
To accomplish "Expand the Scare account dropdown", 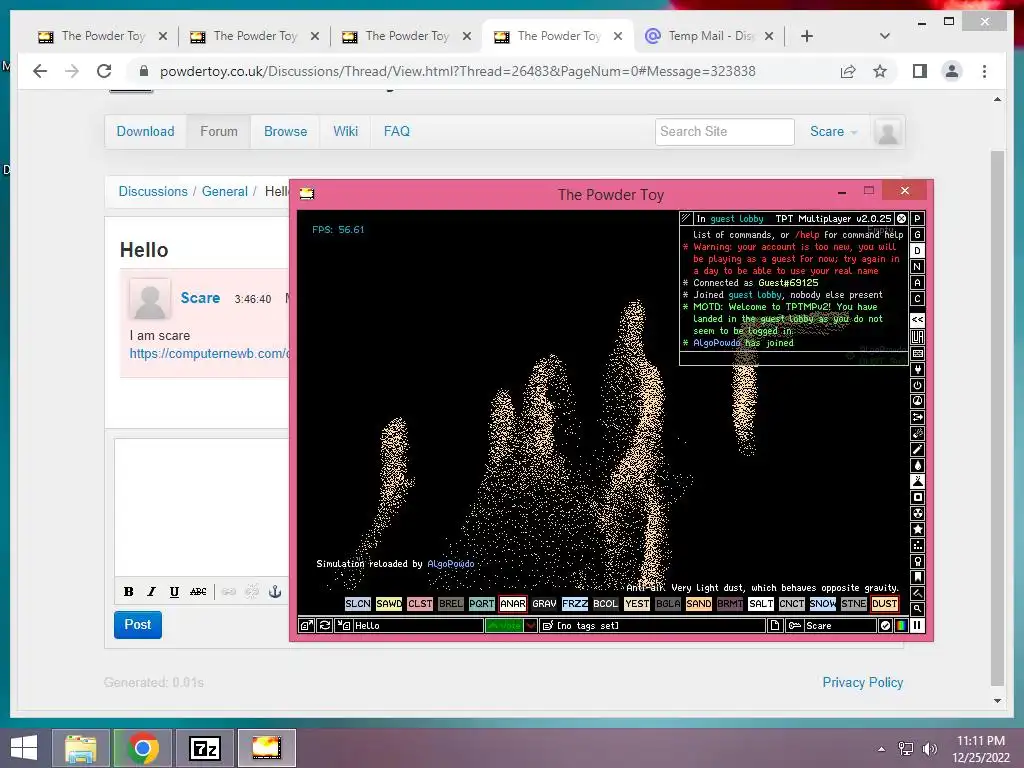I will pos(833,131).
